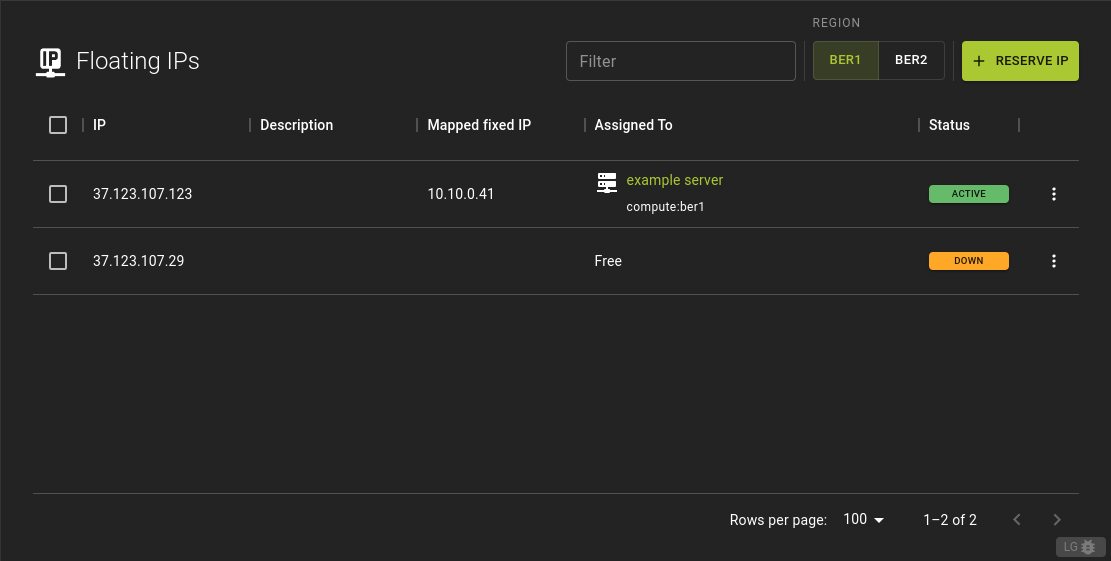Screen dimensions: 1111x561
Task: Sort by the Status column header
Action: 949,125
